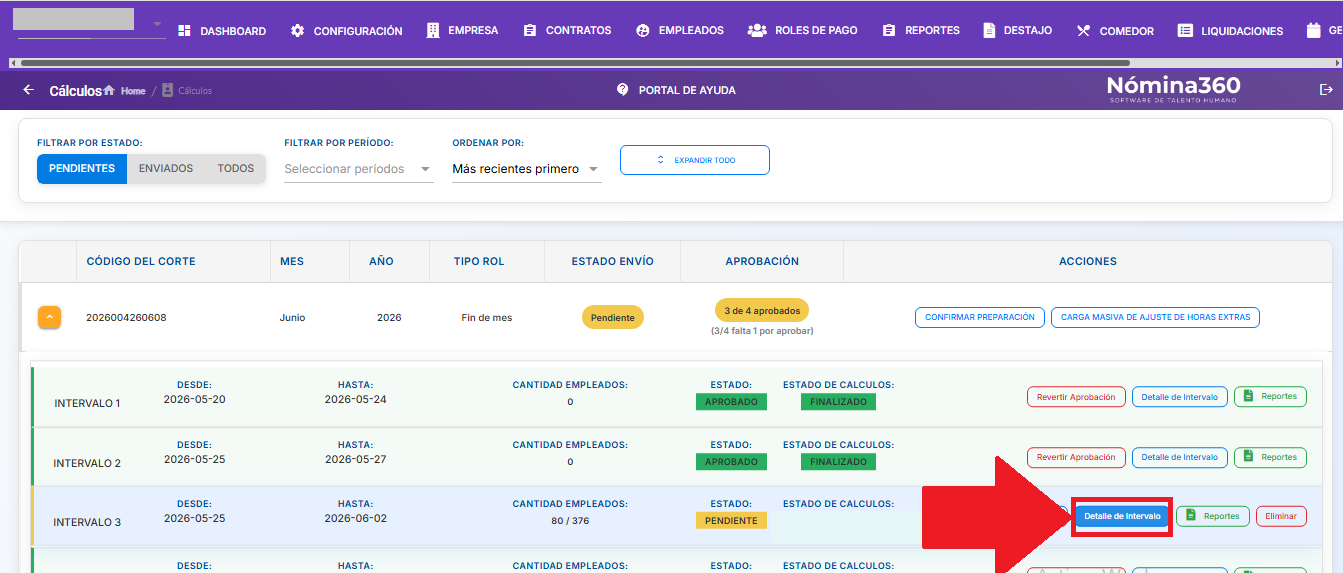Click the back arrow beside Cálculos
1343x573 pixels.
click(x=28, y=90)
